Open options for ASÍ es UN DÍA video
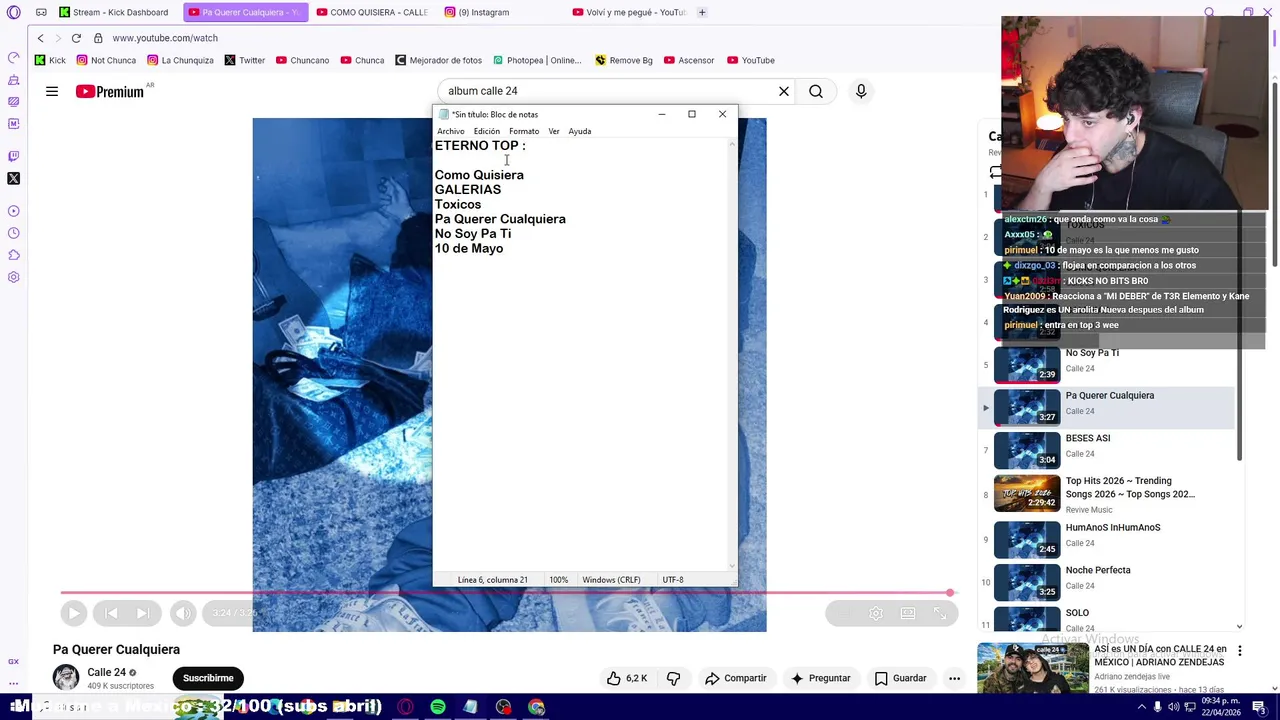This screenshot has height=720, width=1280. [1240, 651]
